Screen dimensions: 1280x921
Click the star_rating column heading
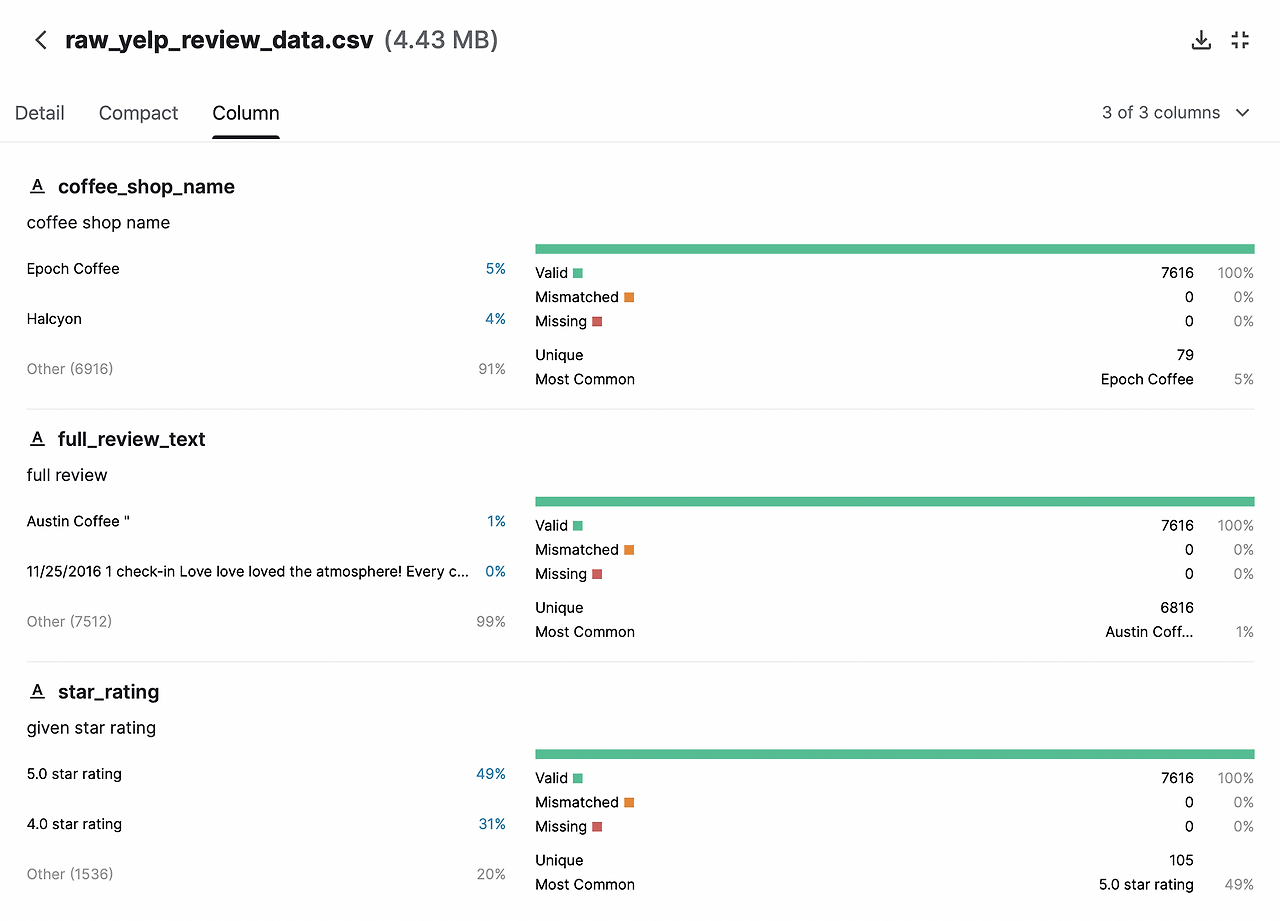point(109,692)
